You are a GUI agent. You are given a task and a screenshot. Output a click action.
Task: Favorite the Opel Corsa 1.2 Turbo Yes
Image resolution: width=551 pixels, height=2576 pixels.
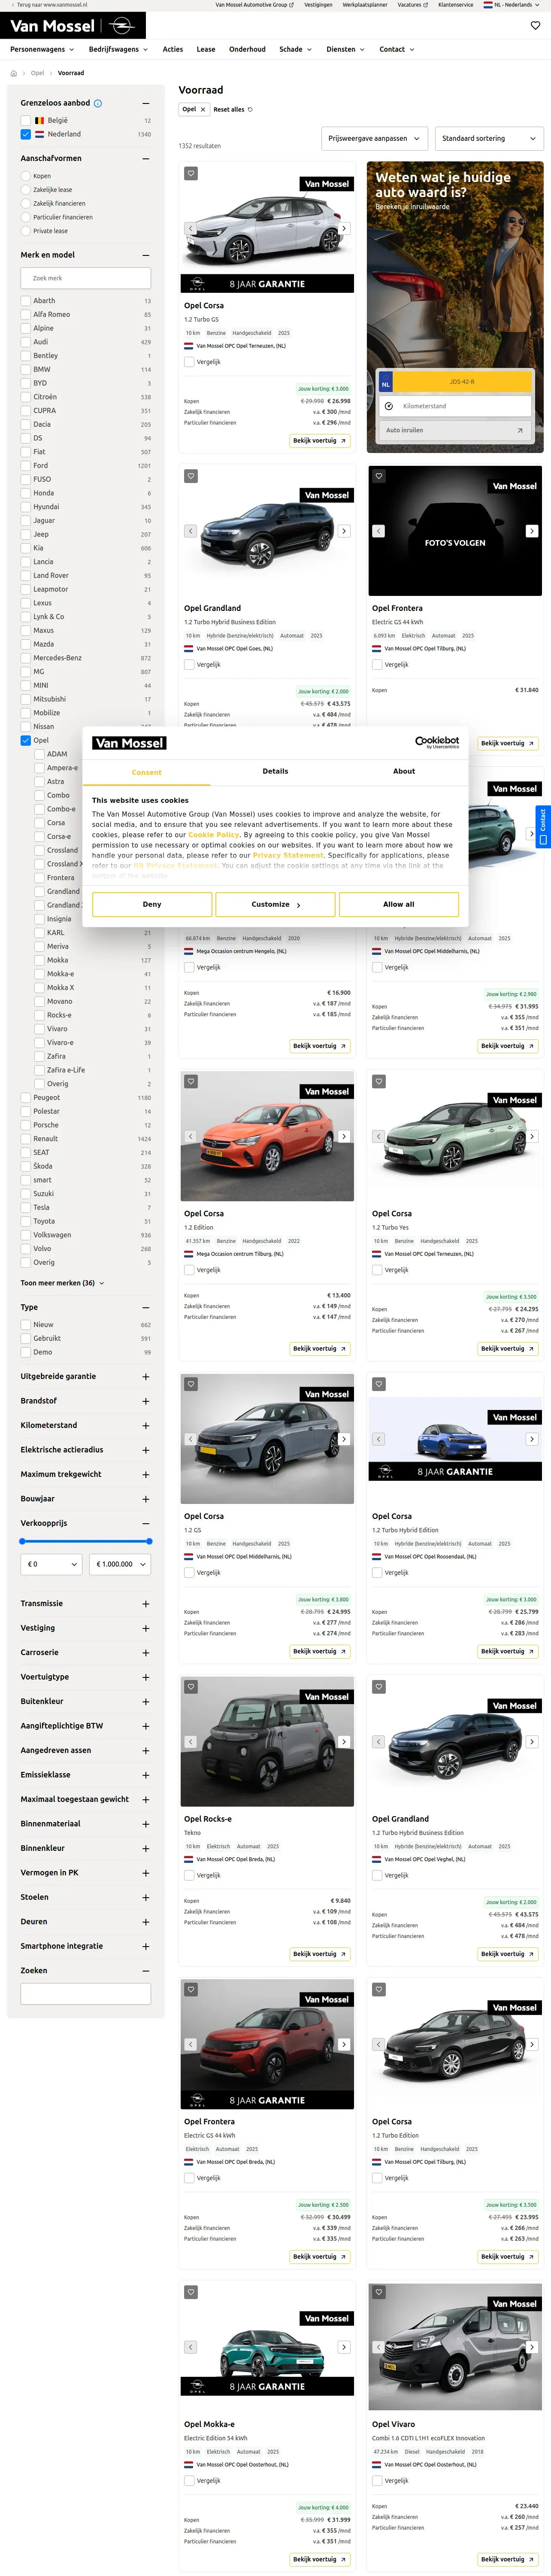pyautogui.click(x=379, y=1081)
